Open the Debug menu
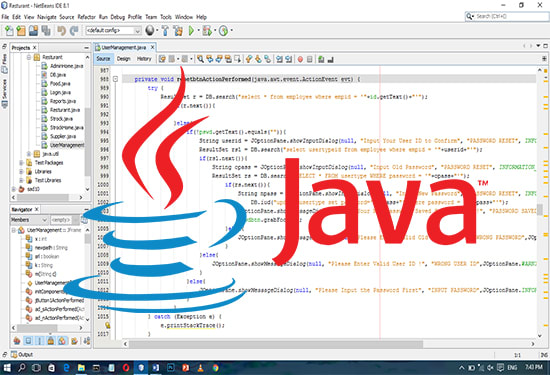Viewport: 550px width, 375px height. pos(118,17)
